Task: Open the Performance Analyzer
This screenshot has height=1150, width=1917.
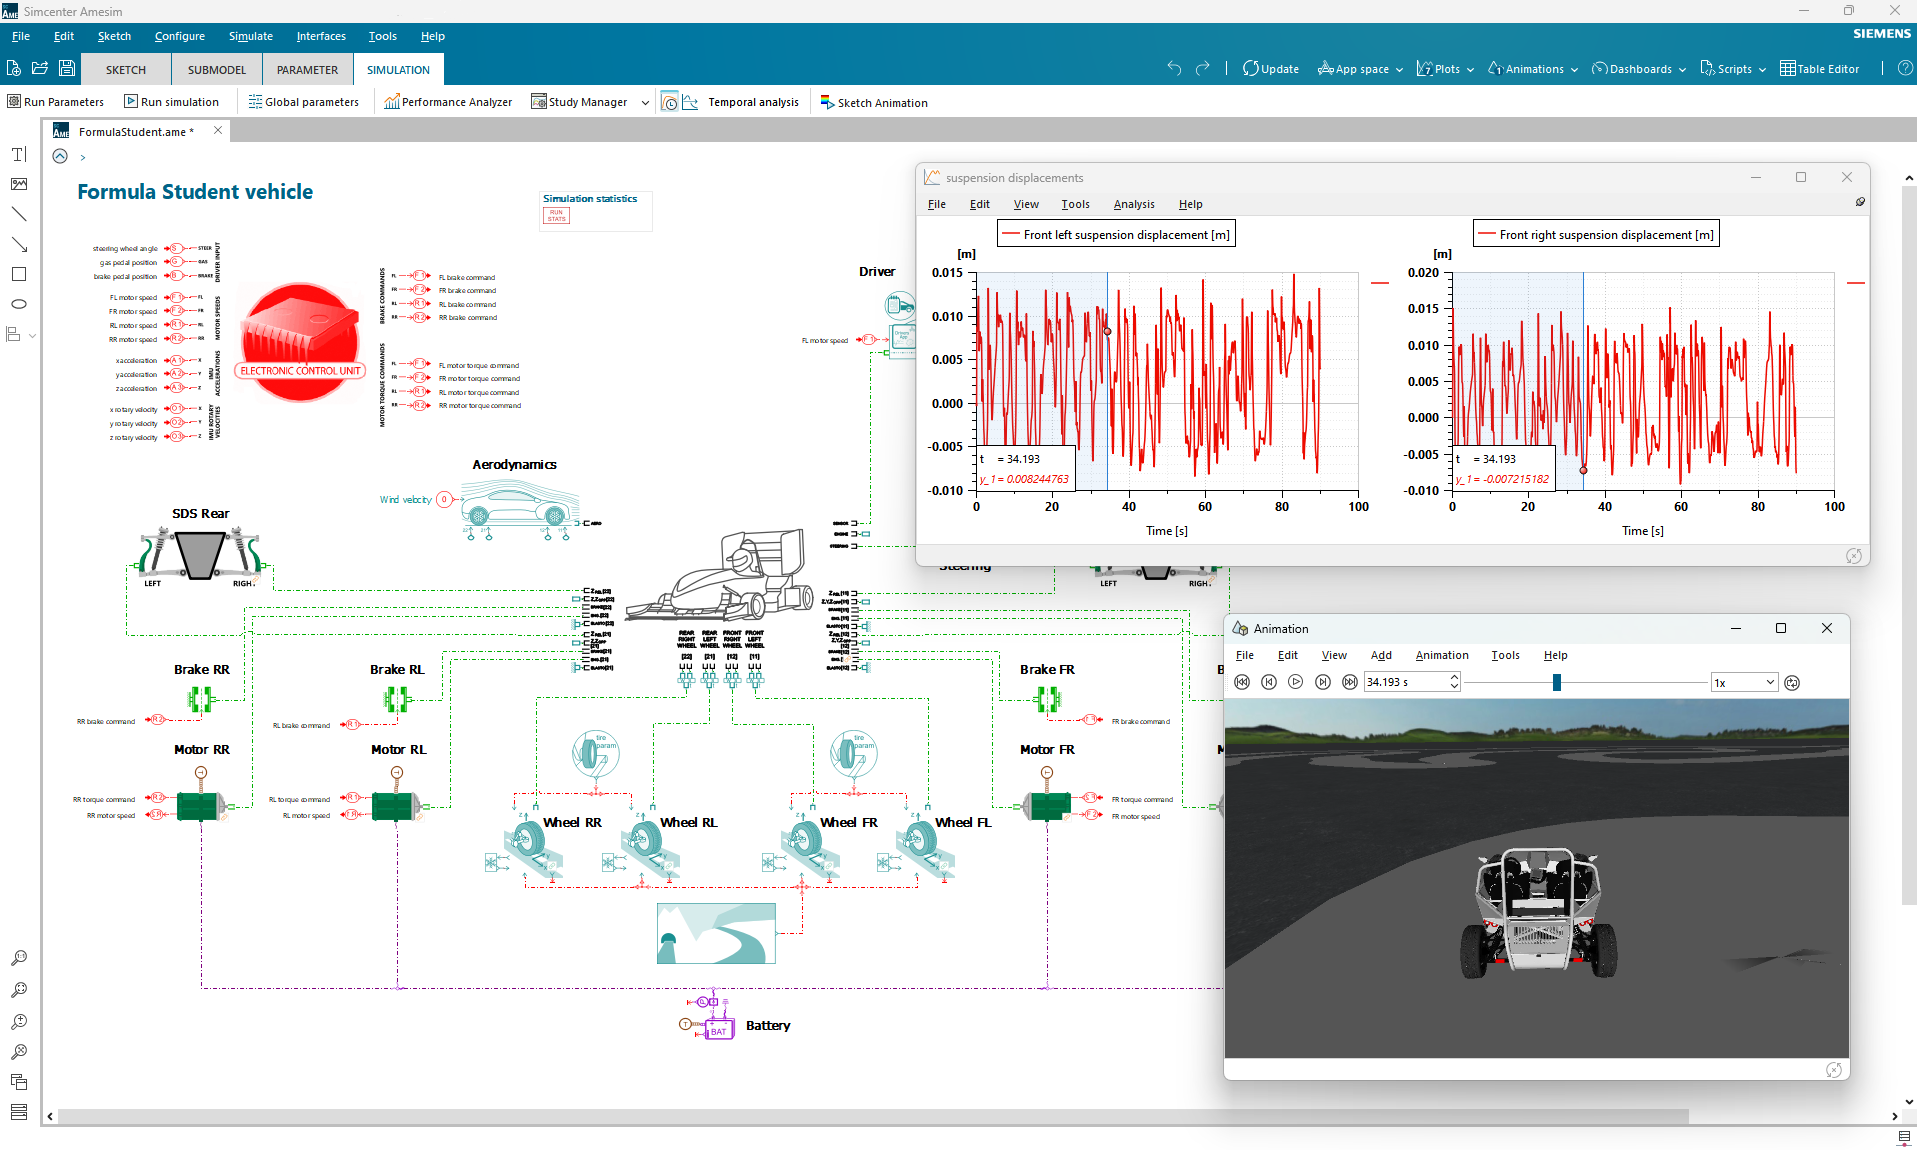Action: (x=448, y=102)
